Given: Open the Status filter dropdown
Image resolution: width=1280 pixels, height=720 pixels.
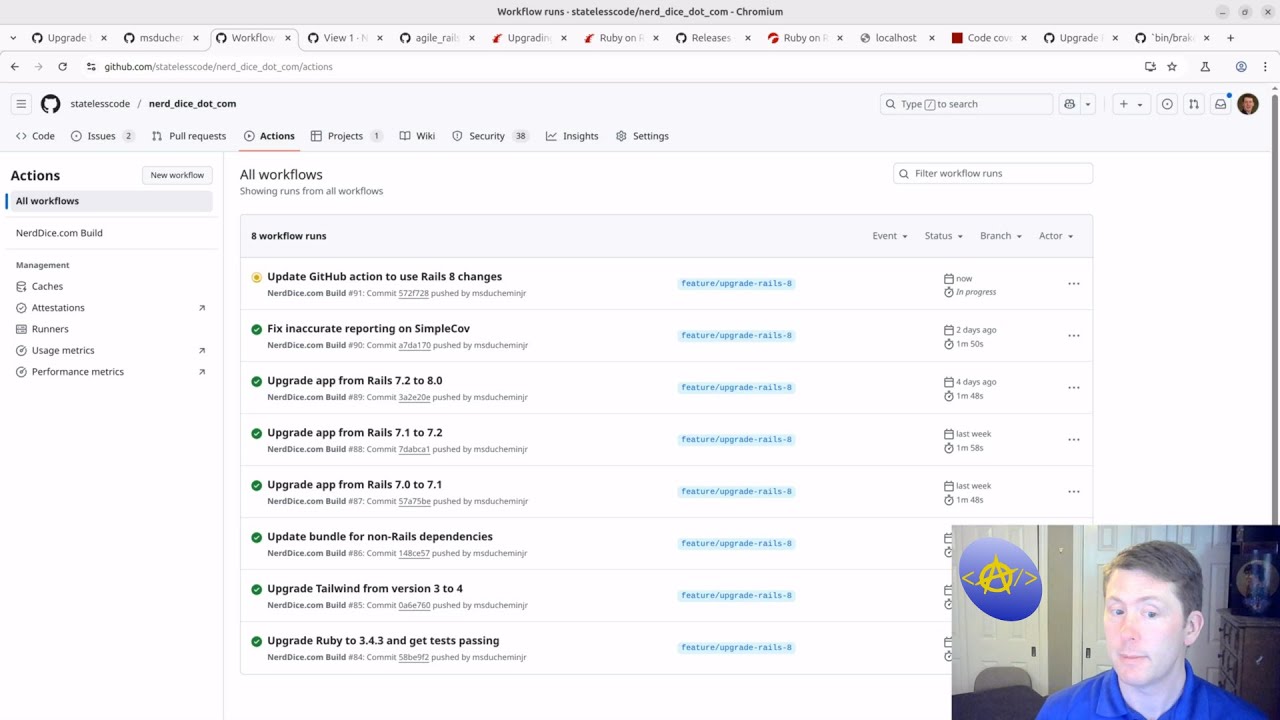Looking at the screenshot, I should pyautogui.click(x=944, y=236).
